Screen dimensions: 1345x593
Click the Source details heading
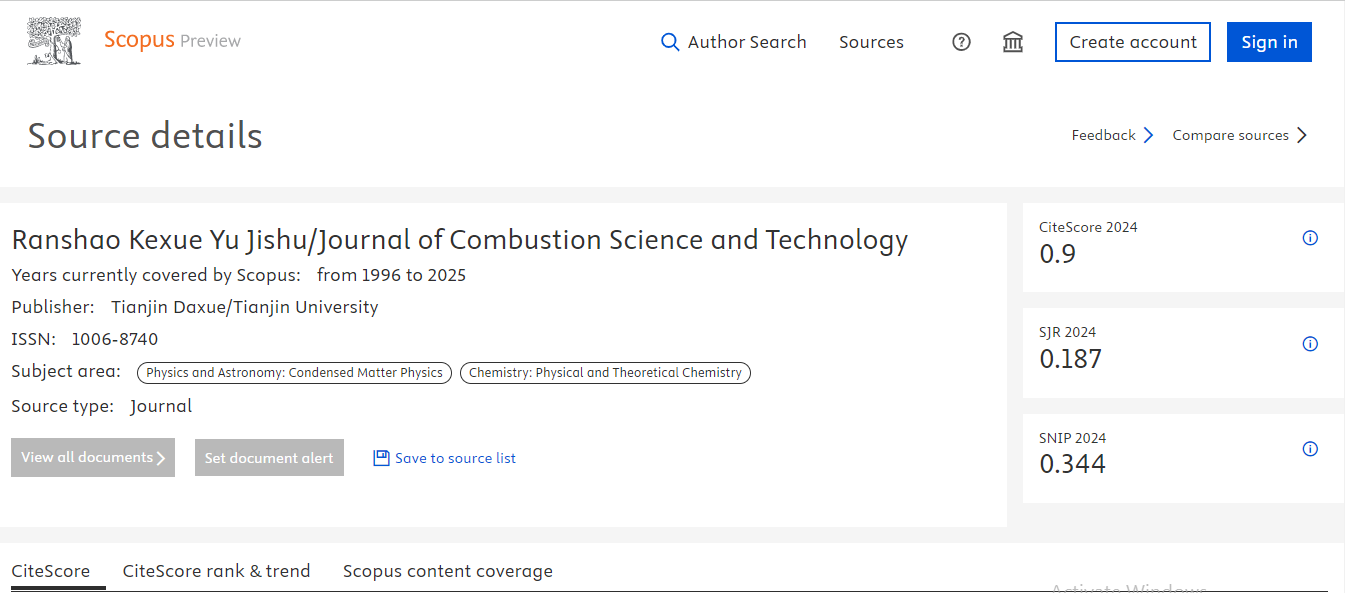tap(145, 136)
